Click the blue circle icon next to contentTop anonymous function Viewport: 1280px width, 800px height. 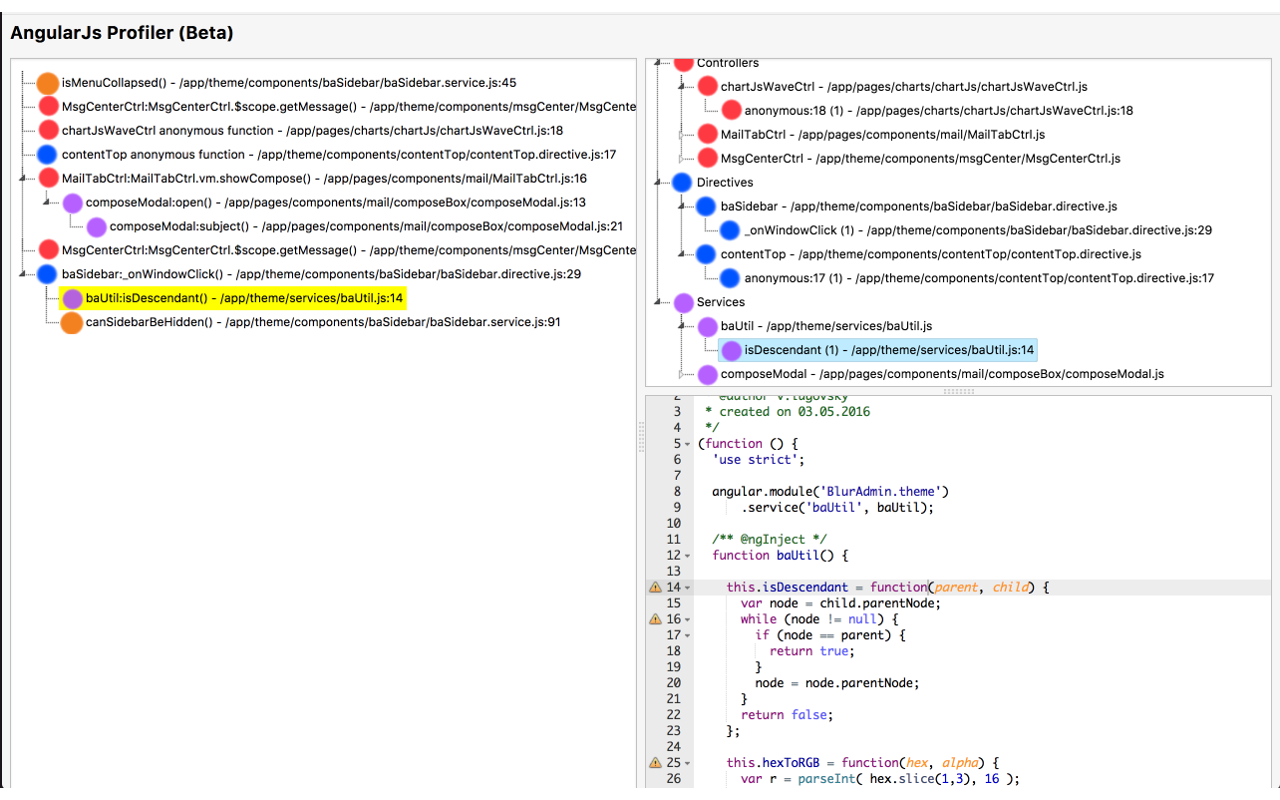click(x=47, y=154)
